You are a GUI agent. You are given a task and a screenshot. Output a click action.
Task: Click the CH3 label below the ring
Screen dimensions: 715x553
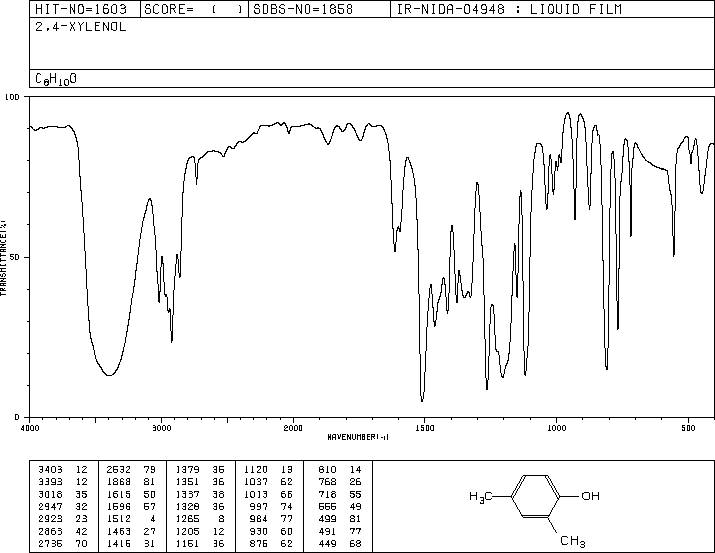(x=573, y=541)
